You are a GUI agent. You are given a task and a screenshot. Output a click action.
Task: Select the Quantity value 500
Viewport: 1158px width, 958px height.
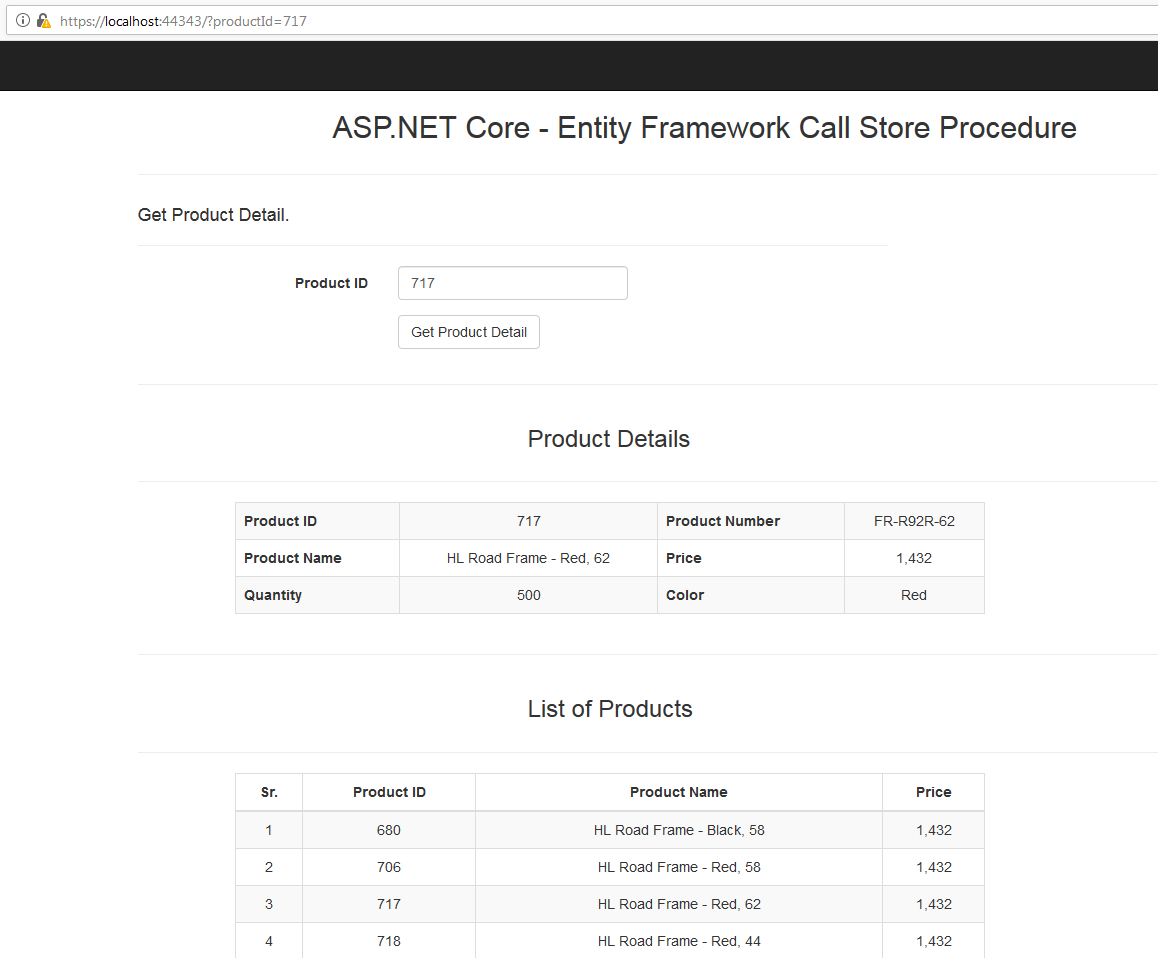528,594
